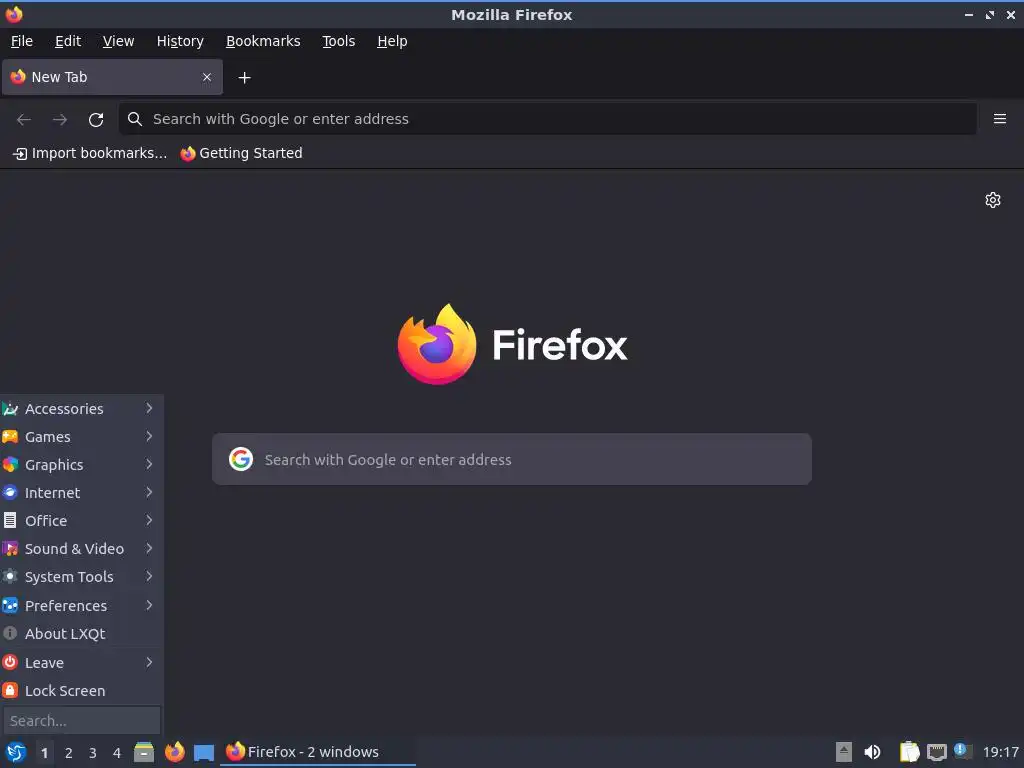Open a new tab with plus button
The width and height of the screenshot is (1024, 768).
tap(244, 78)
